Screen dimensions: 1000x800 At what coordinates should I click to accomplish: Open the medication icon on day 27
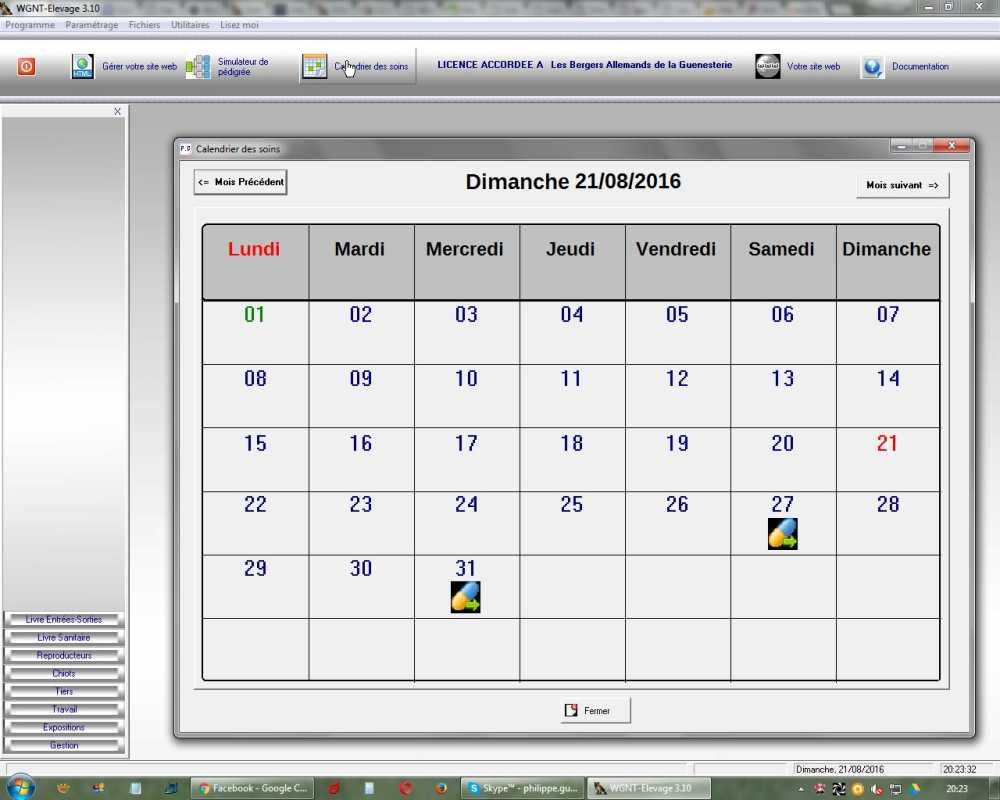[x=782, y=534]
